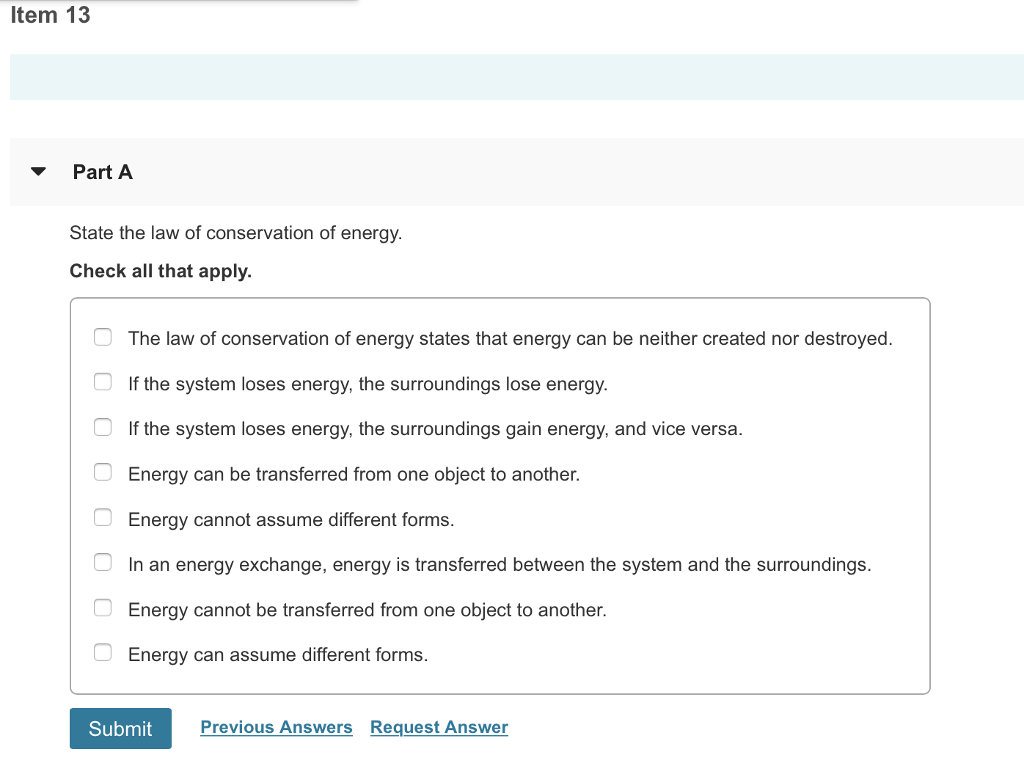Check 'Energy cannot be transferred' option

pyautogui.click(x=103, y=608)
